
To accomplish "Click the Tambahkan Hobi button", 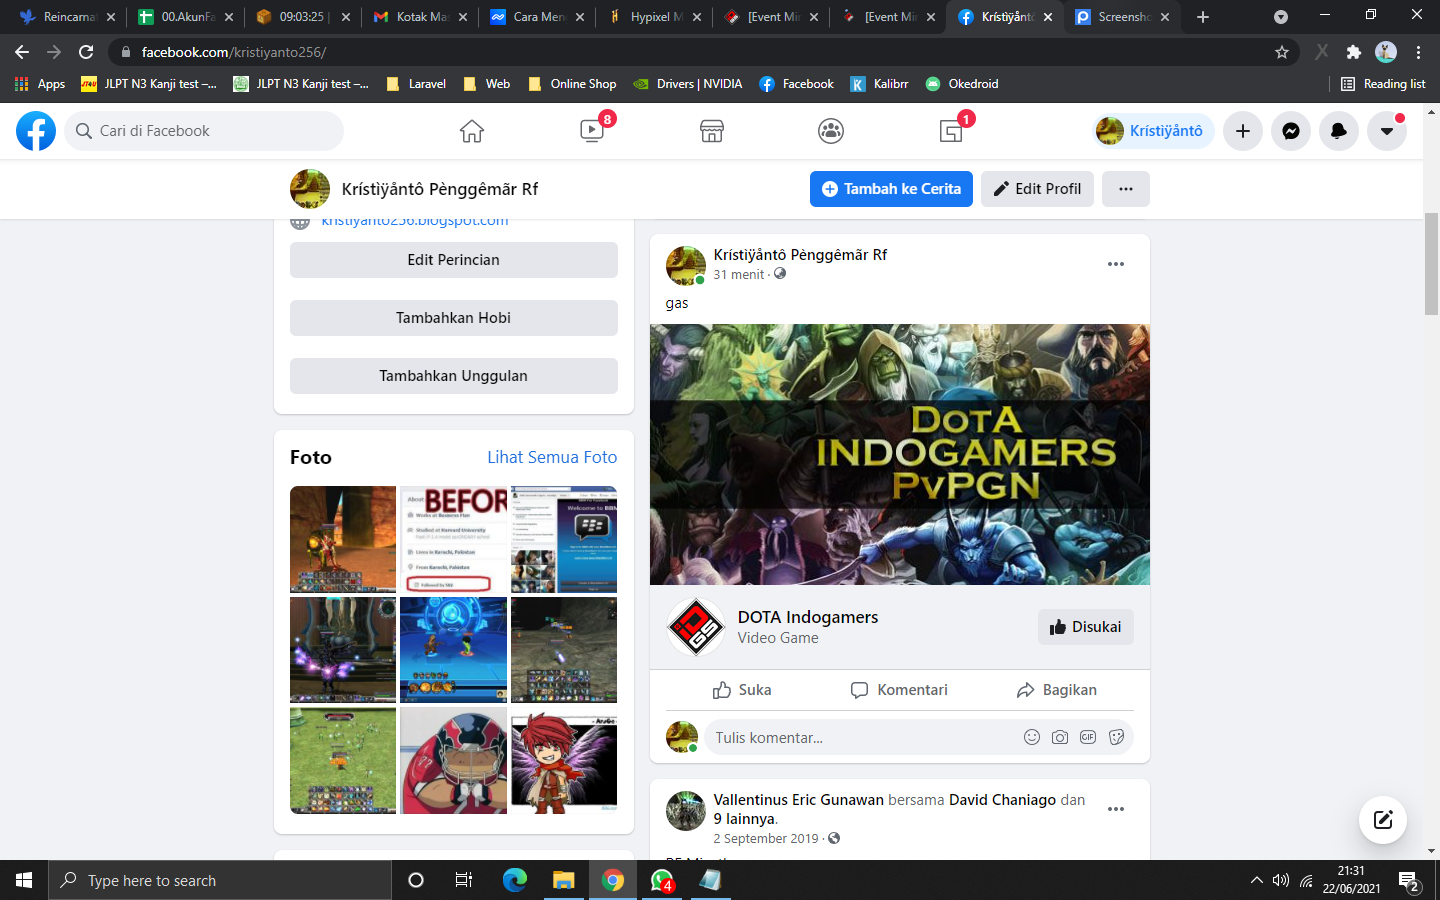I will tap(454, 318).
